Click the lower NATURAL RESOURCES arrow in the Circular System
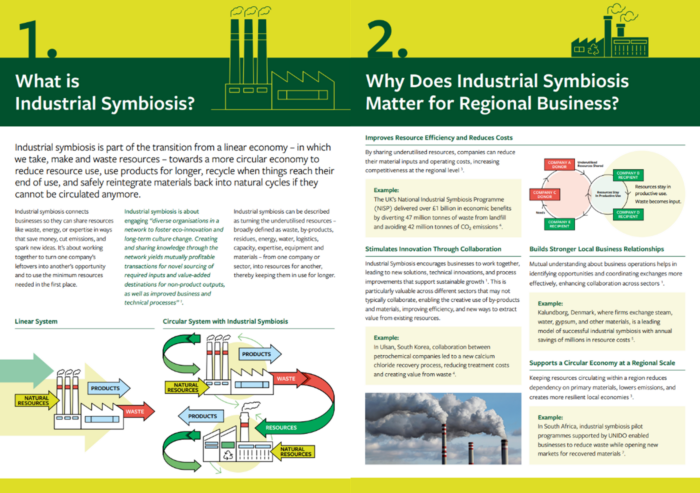700x493 pixels. [x=292, y=451]
